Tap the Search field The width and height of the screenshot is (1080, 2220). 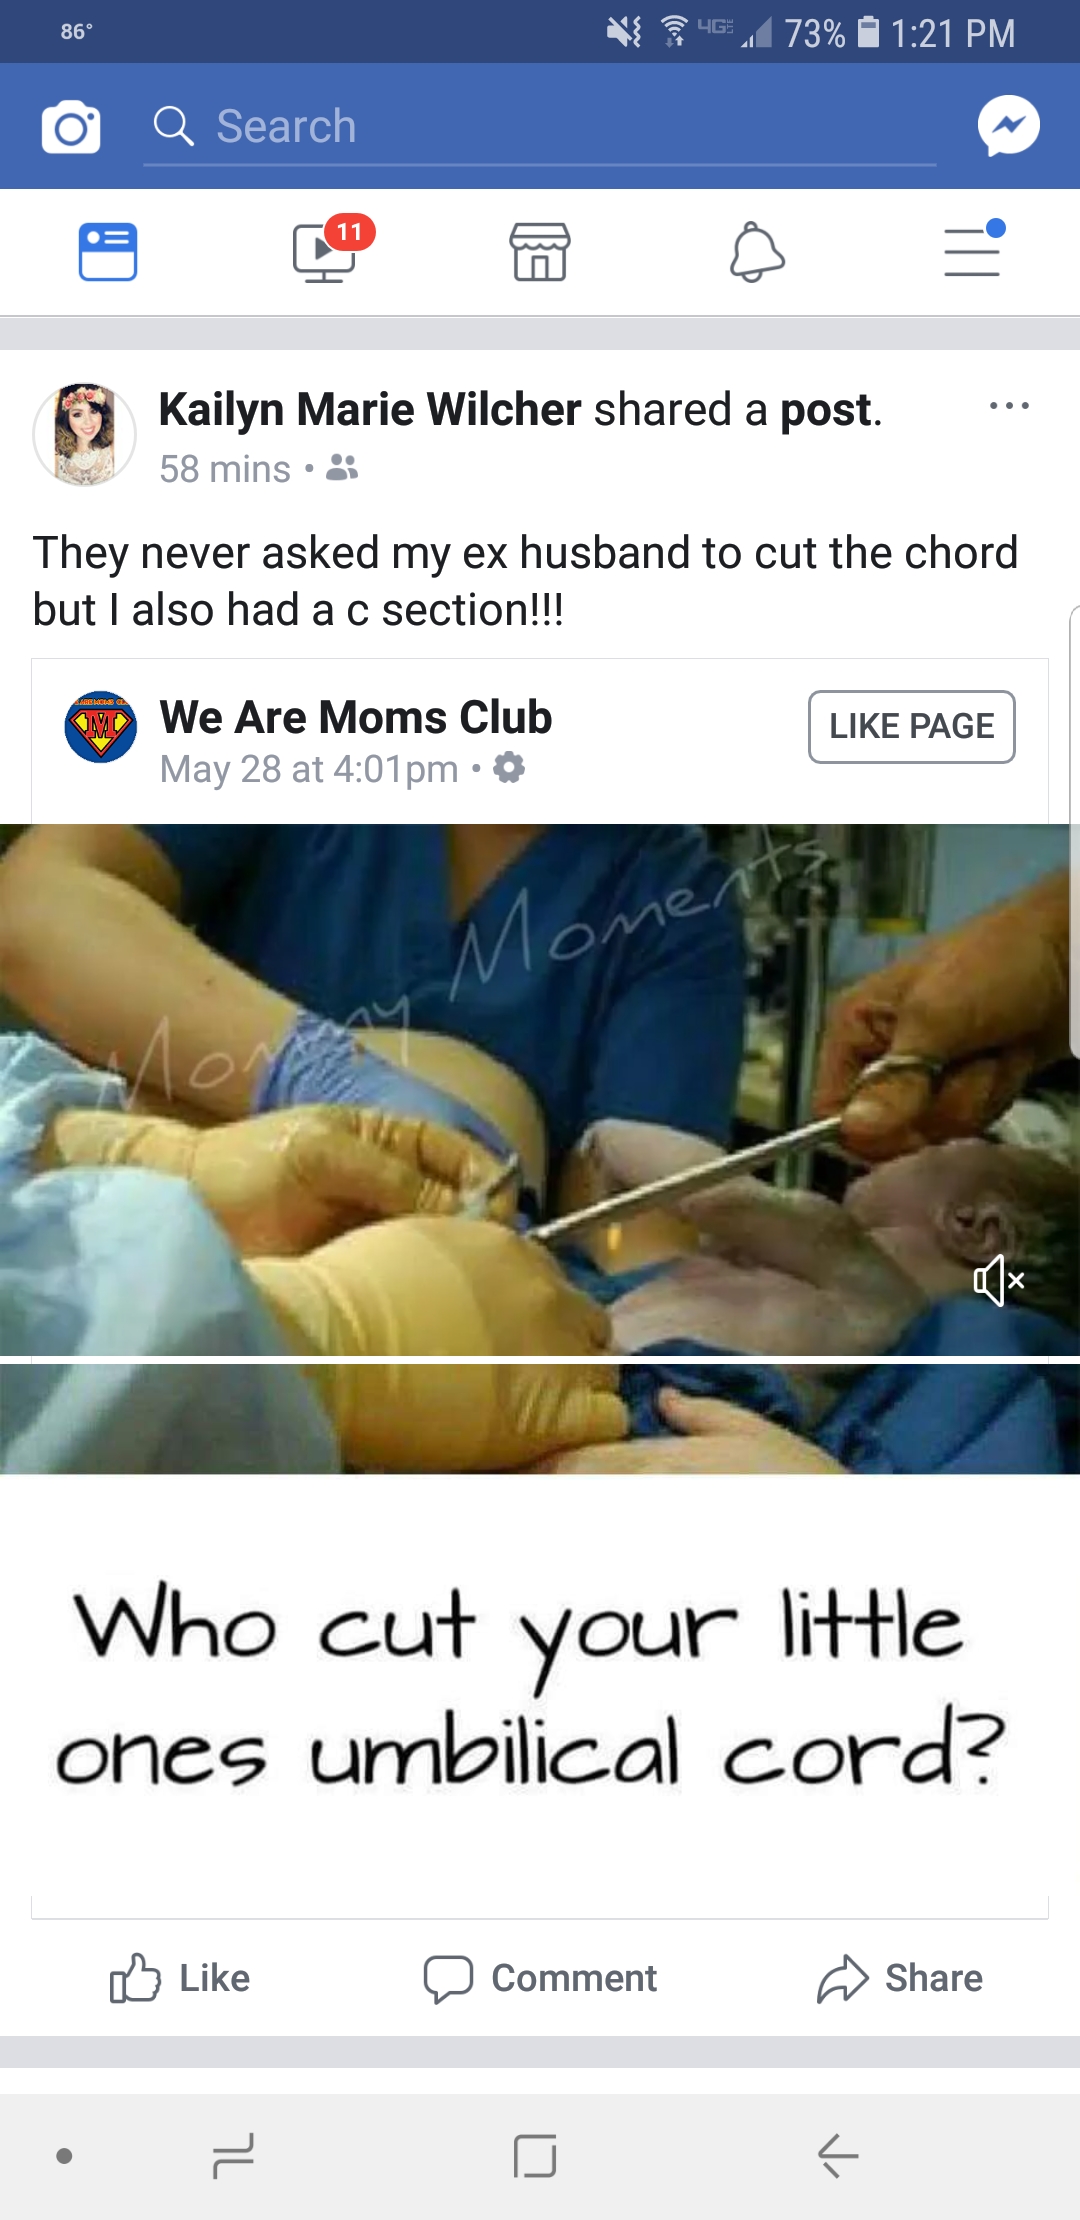tap(540, 127)
